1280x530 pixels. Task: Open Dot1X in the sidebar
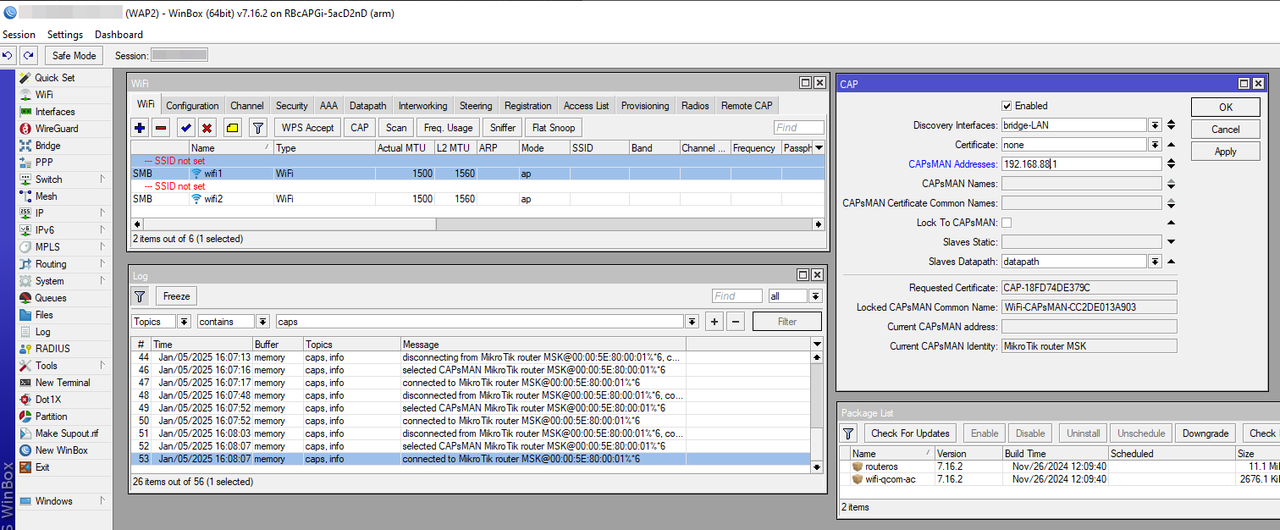(x=47, y=400)
